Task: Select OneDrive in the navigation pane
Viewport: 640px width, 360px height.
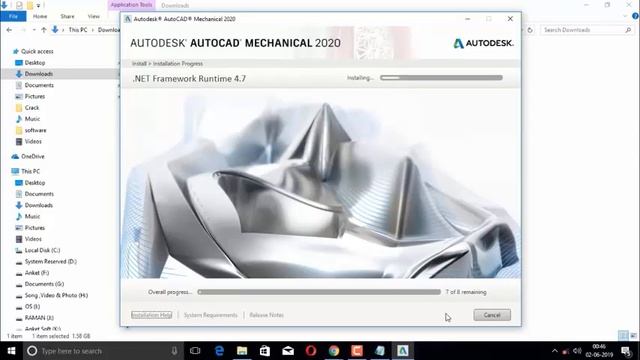Action: pyautogui.click(x=32, y=156)
